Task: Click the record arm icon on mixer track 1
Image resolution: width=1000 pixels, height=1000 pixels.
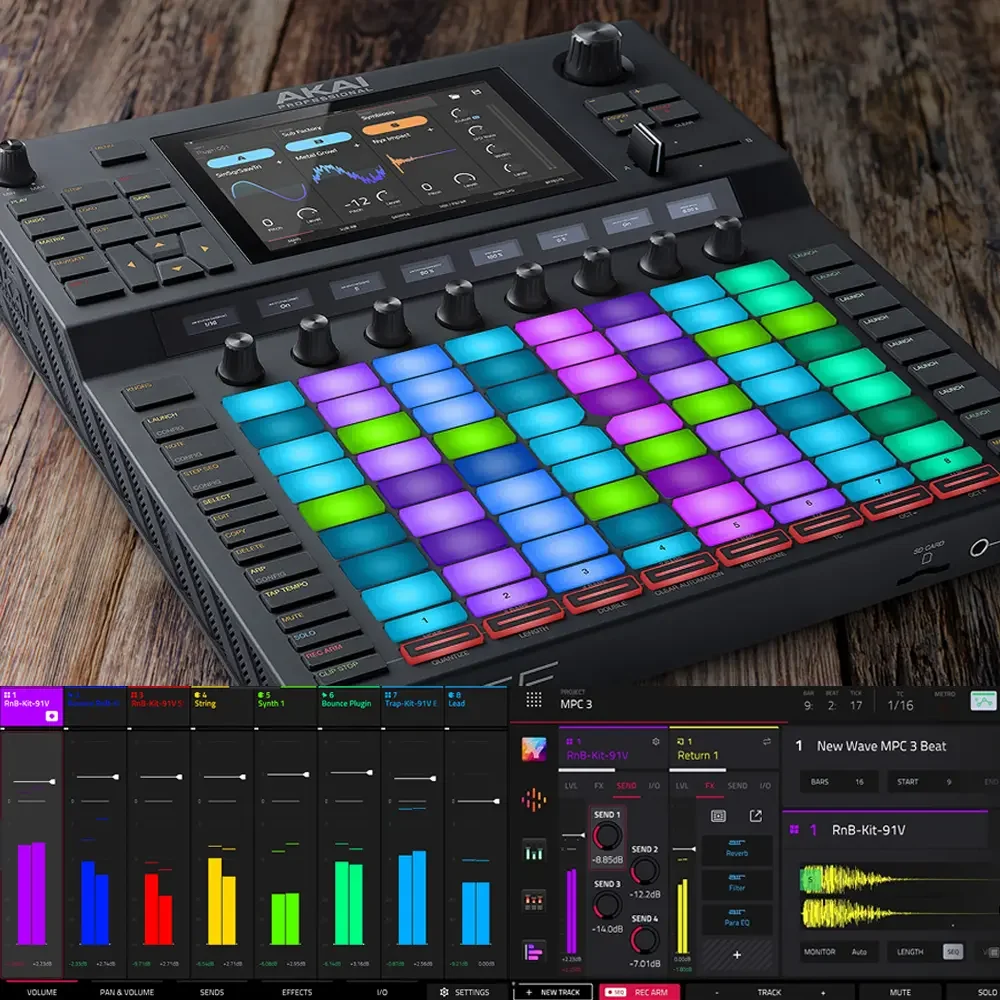Action: click(52, 716)
